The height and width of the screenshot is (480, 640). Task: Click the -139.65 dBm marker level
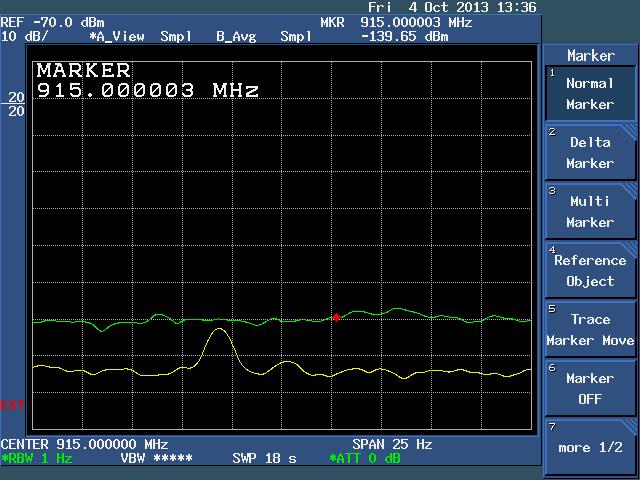[404, 37]
